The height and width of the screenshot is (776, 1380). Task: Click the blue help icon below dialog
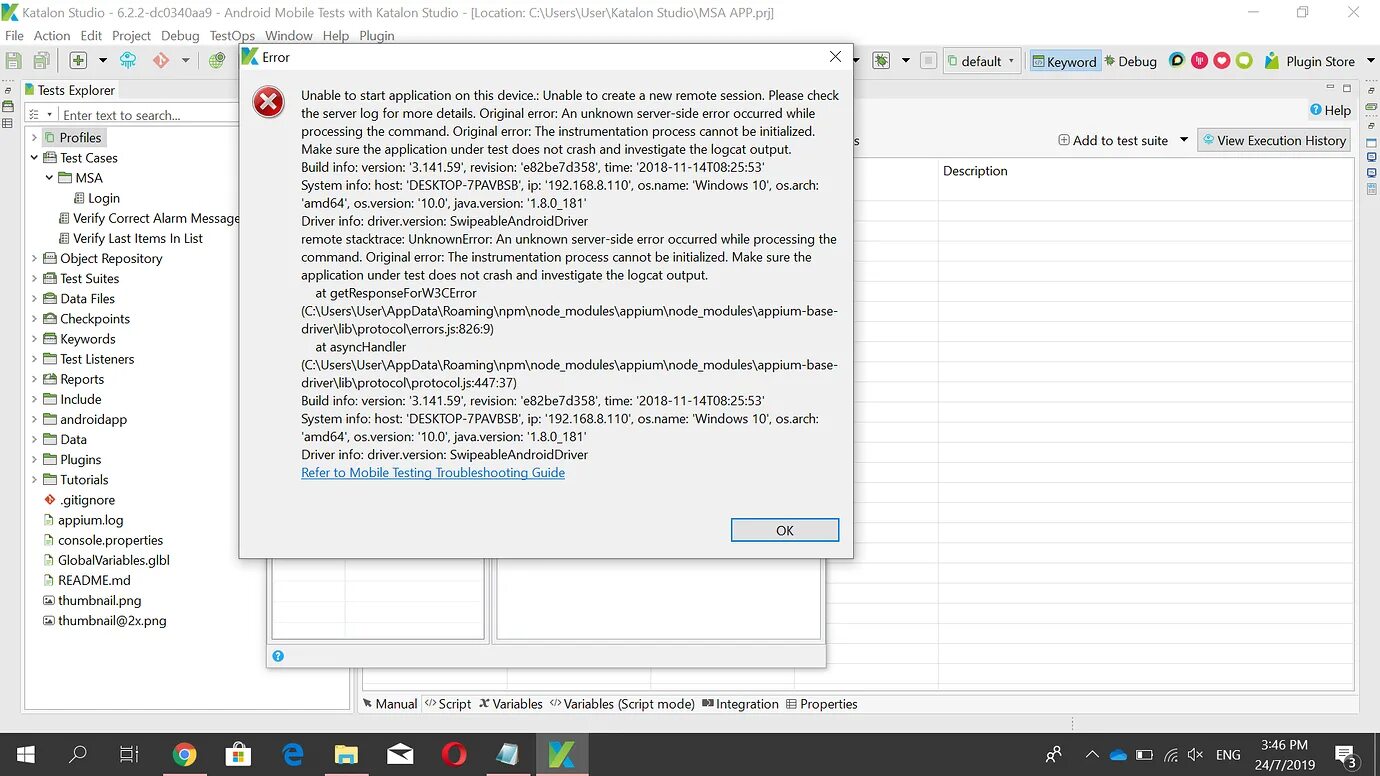[x=278, y=656]
